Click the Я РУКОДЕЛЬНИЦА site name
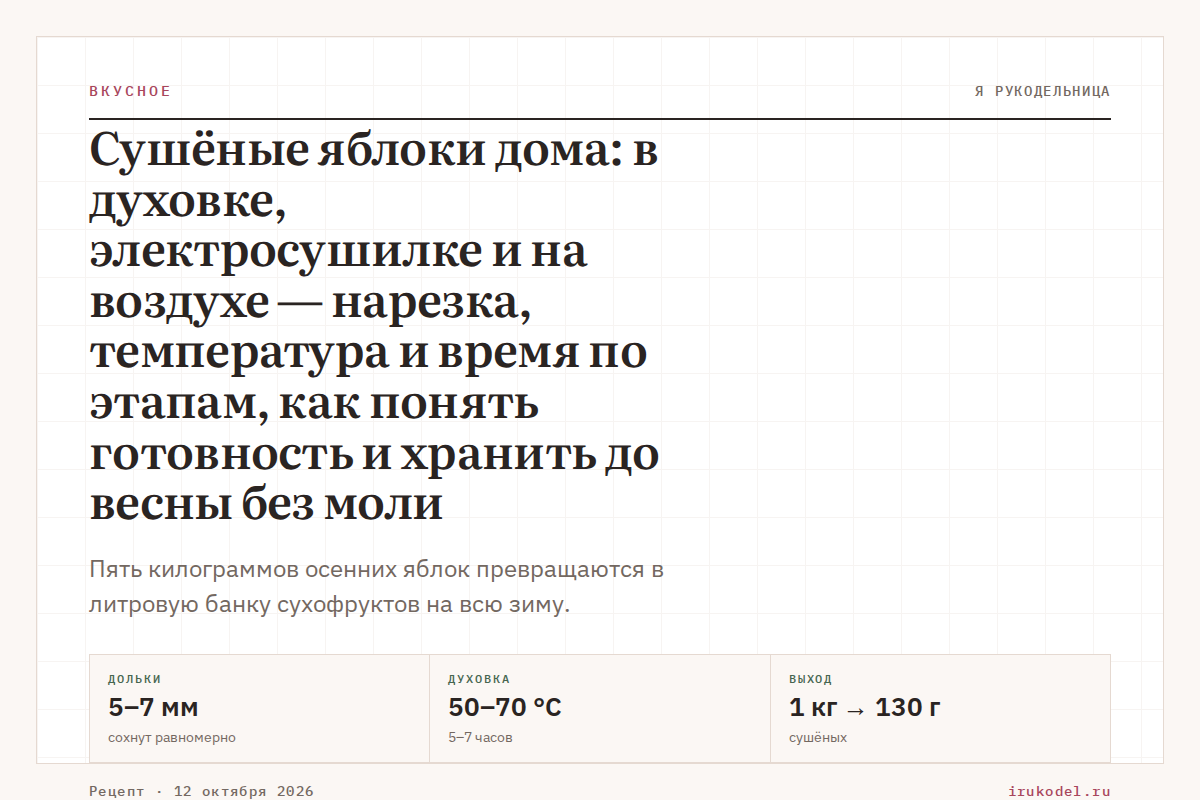Viewport: 1200px width, 800px height. (1042, 91)
